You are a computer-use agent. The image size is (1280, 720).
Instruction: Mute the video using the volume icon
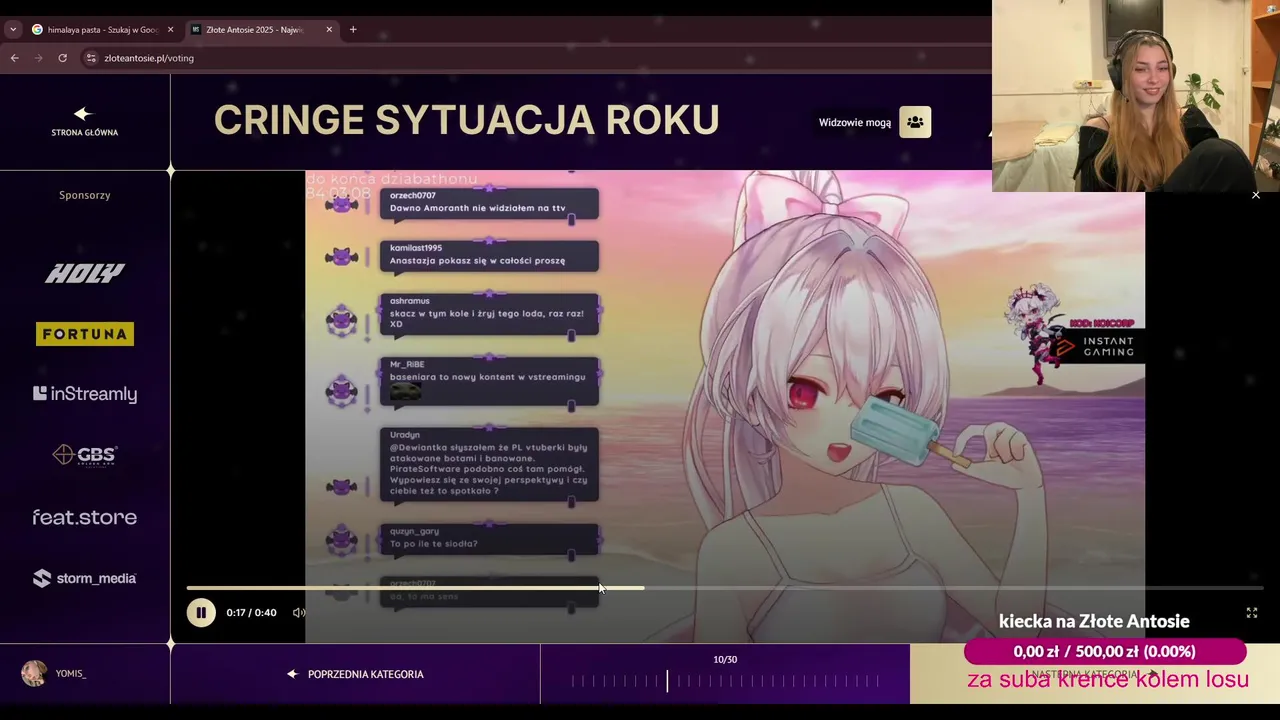coord(298,613)
